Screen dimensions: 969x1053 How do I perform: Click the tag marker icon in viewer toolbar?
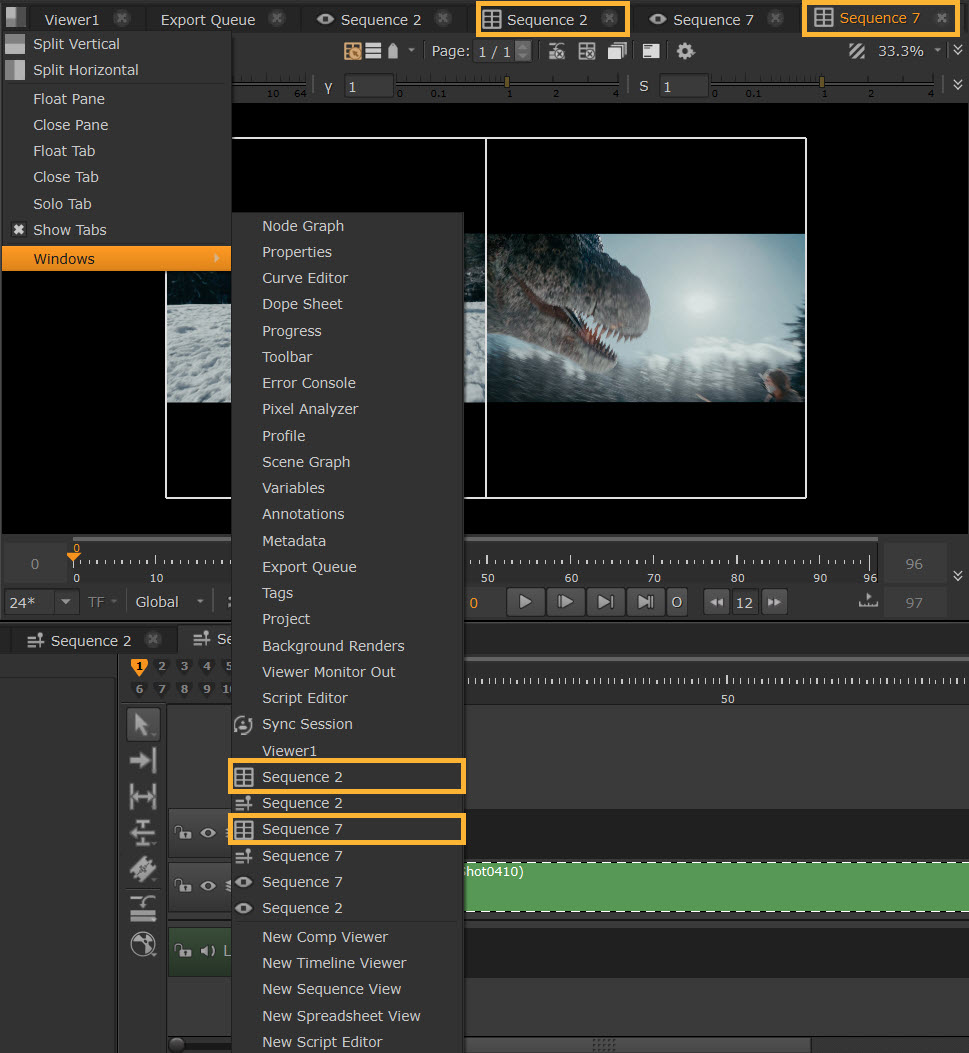pos(394,51)
